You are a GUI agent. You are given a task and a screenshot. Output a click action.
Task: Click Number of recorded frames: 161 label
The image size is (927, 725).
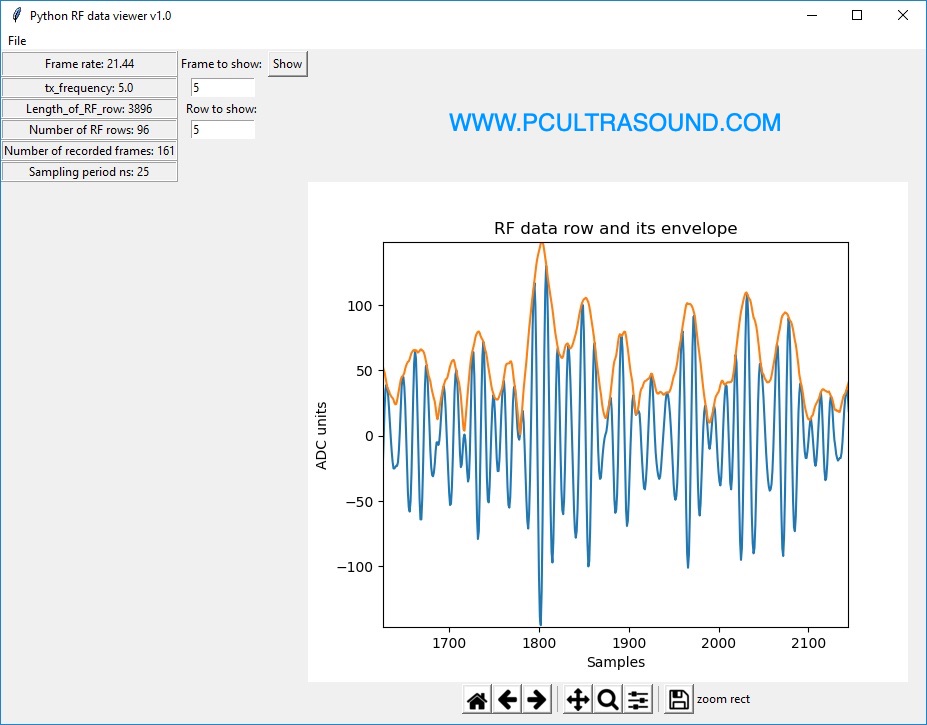coord(89,151)
